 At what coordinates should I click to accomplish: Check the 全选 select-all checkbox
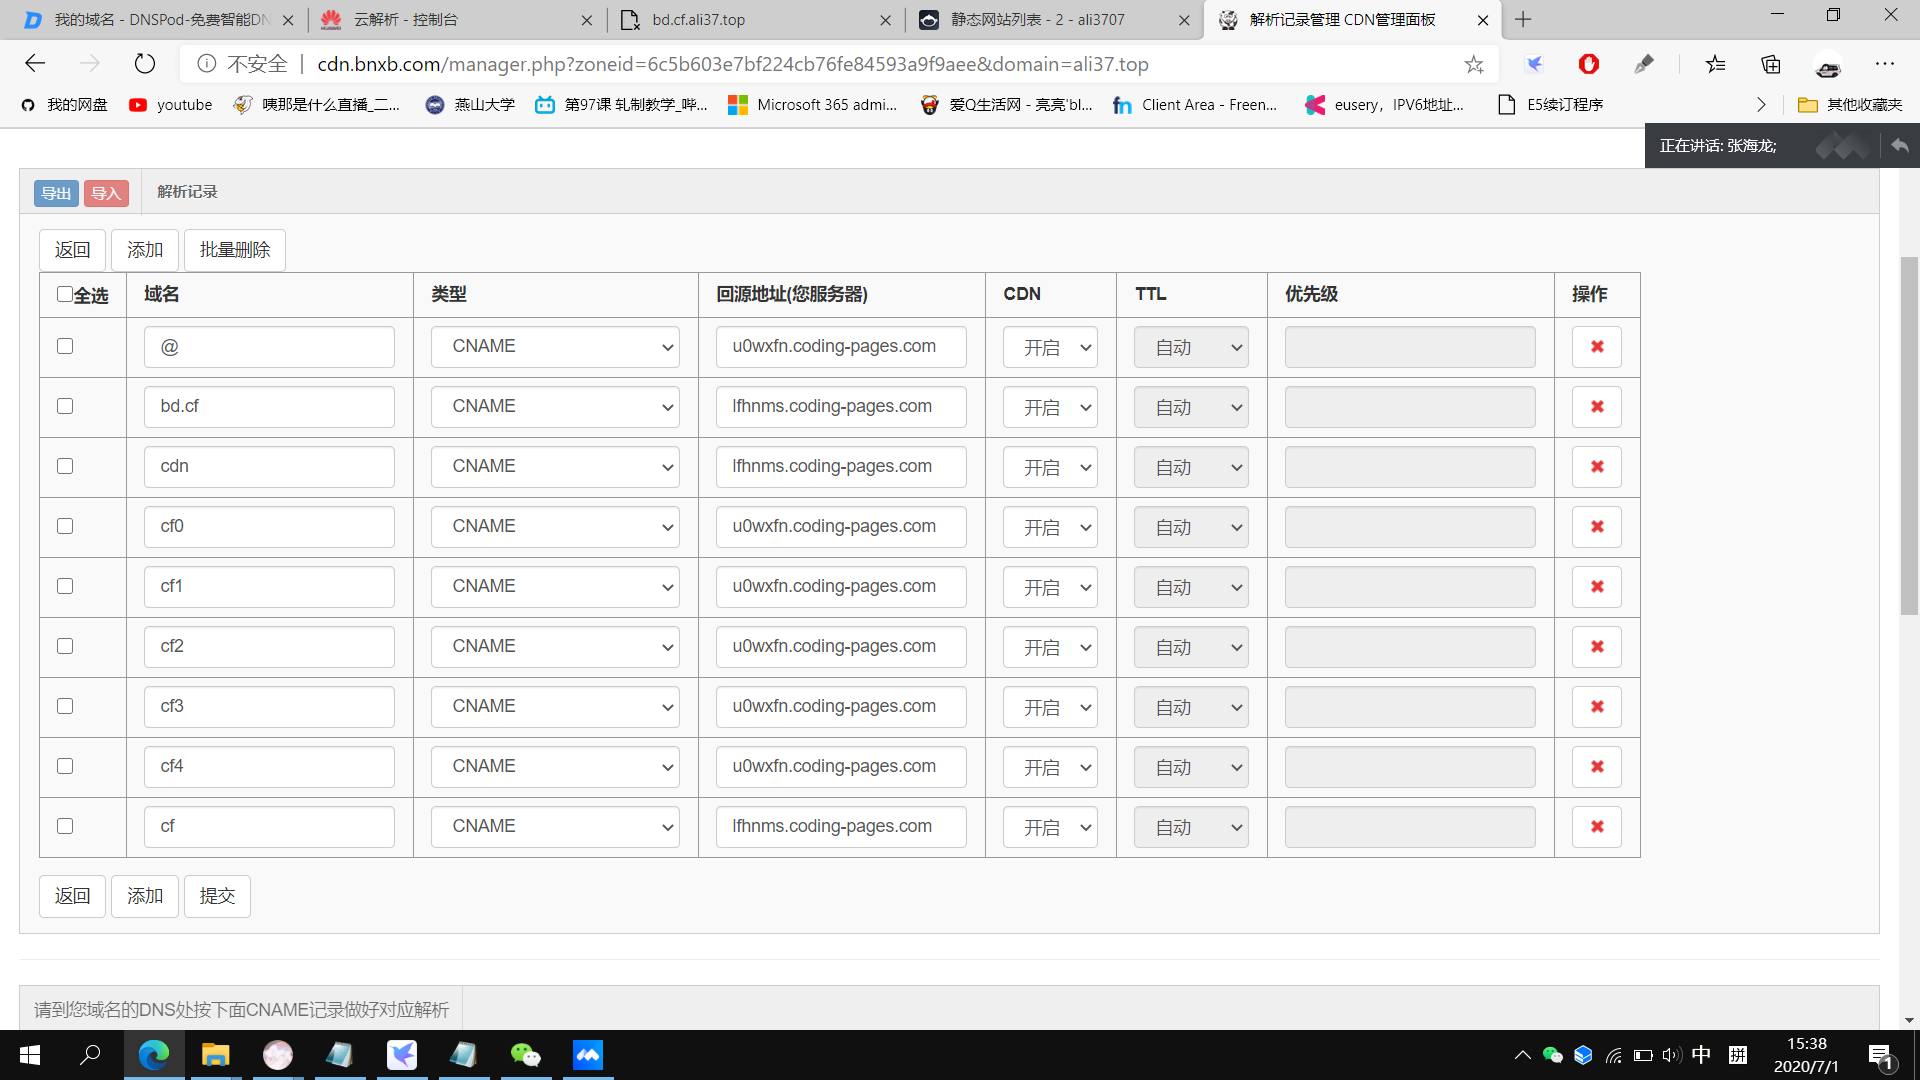(64, 294)
